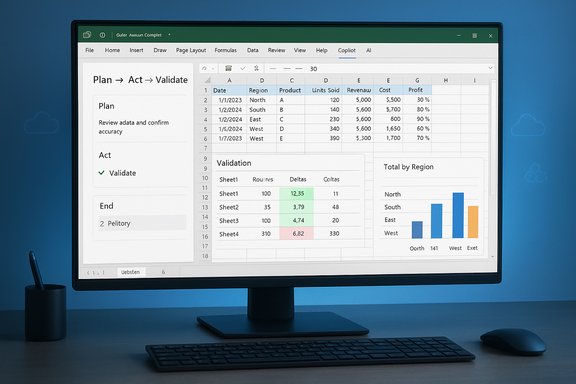The height and width of the screenshot is (384, 576).
Task: Click the previous sheet navigation arrow
Action: (x=88, y=273)
